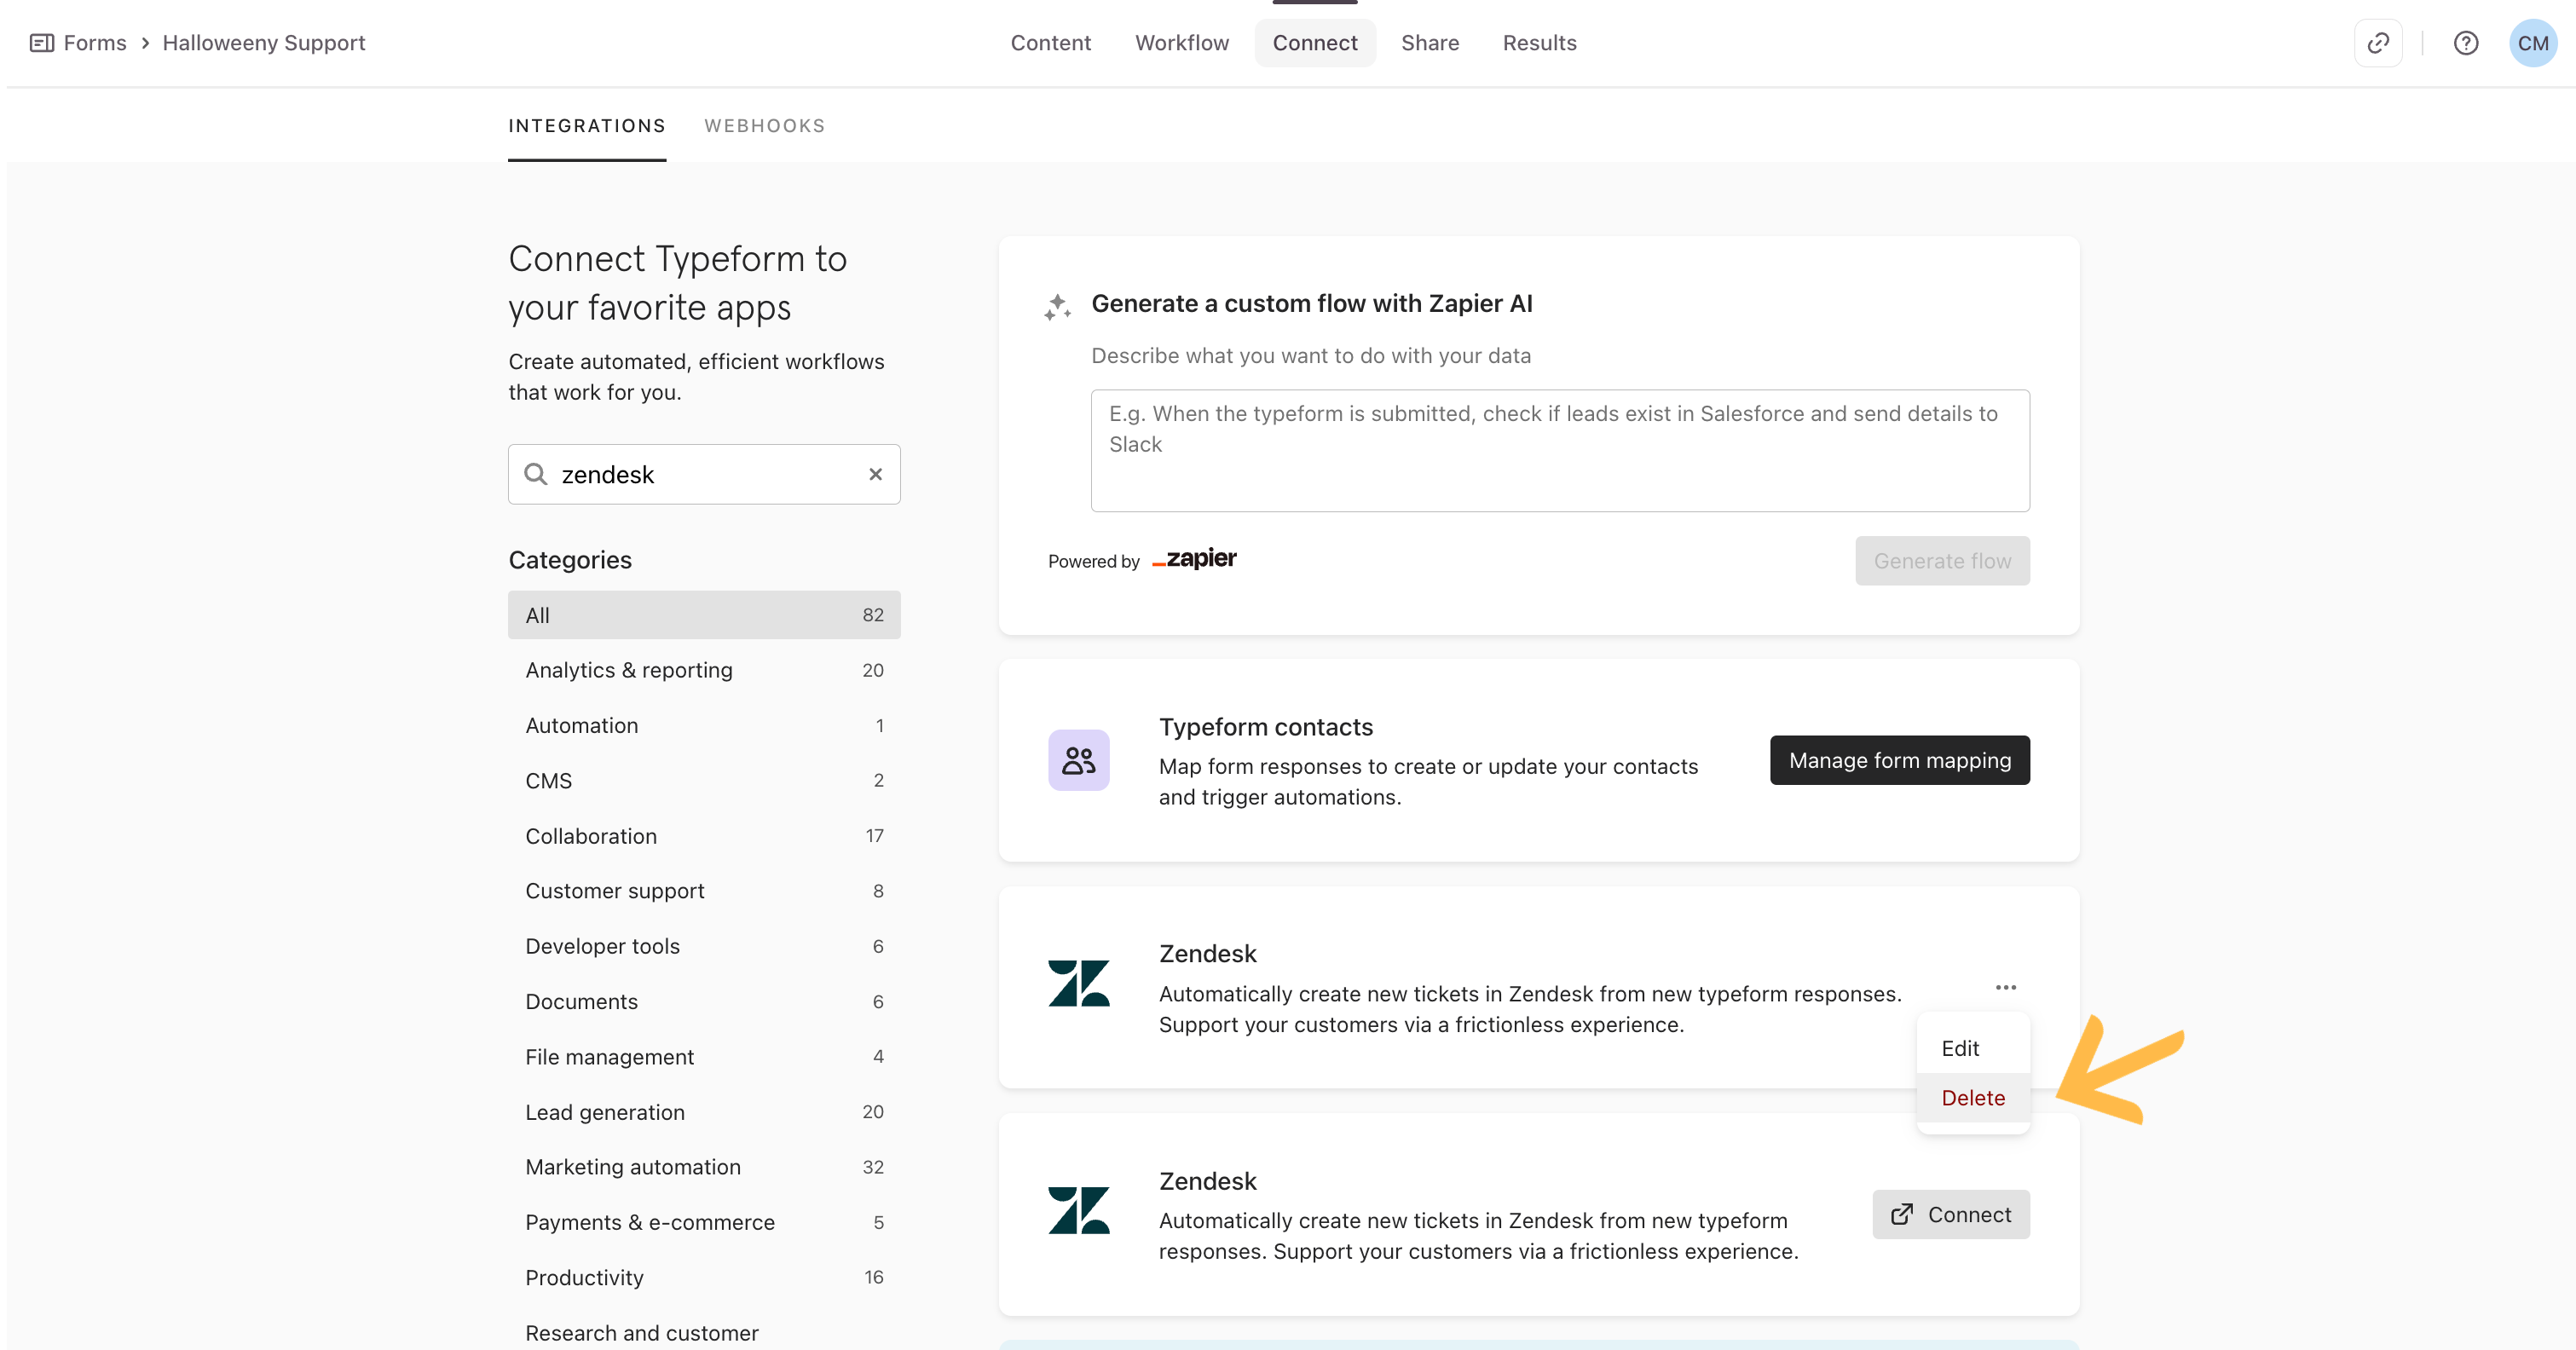
Task: Clear the zendesk search with X
Action: pos(875,474)
